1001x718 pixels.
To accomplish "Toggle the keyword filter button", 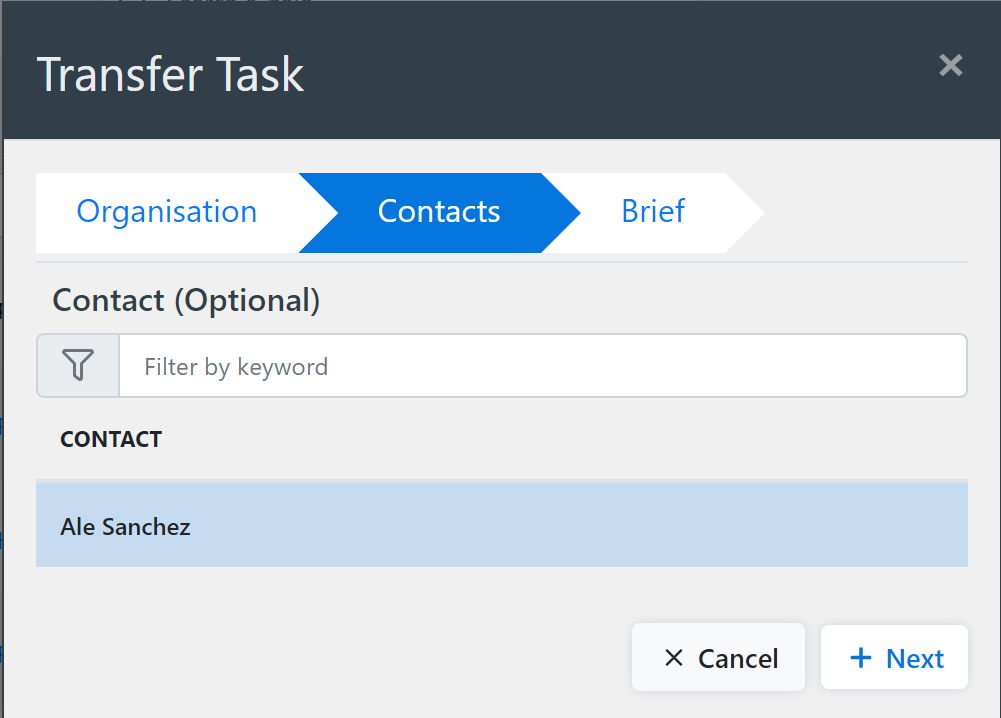I will click(x=78, y=365).
